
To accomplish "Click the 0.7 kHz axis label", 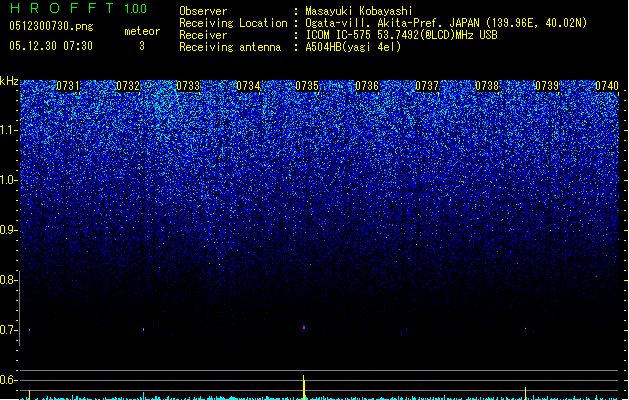I will pyautogui.click(x=8, y=330).
